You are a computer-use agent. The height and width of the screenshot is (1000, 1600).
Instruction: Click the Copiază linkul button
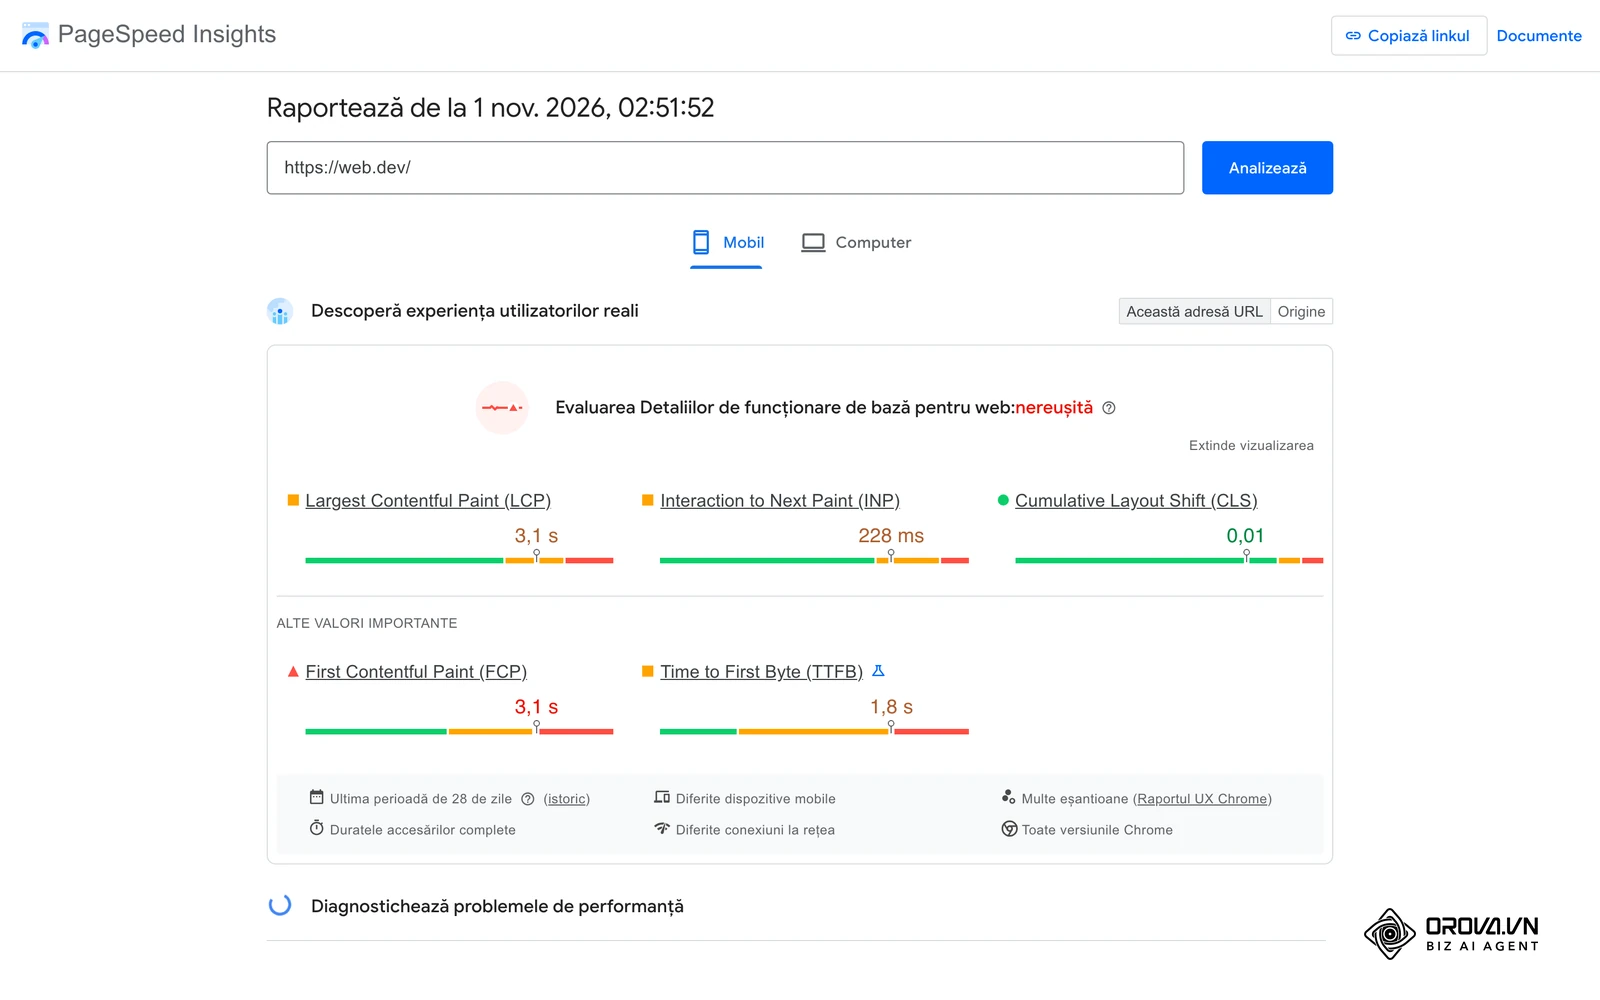[1408, 36]
